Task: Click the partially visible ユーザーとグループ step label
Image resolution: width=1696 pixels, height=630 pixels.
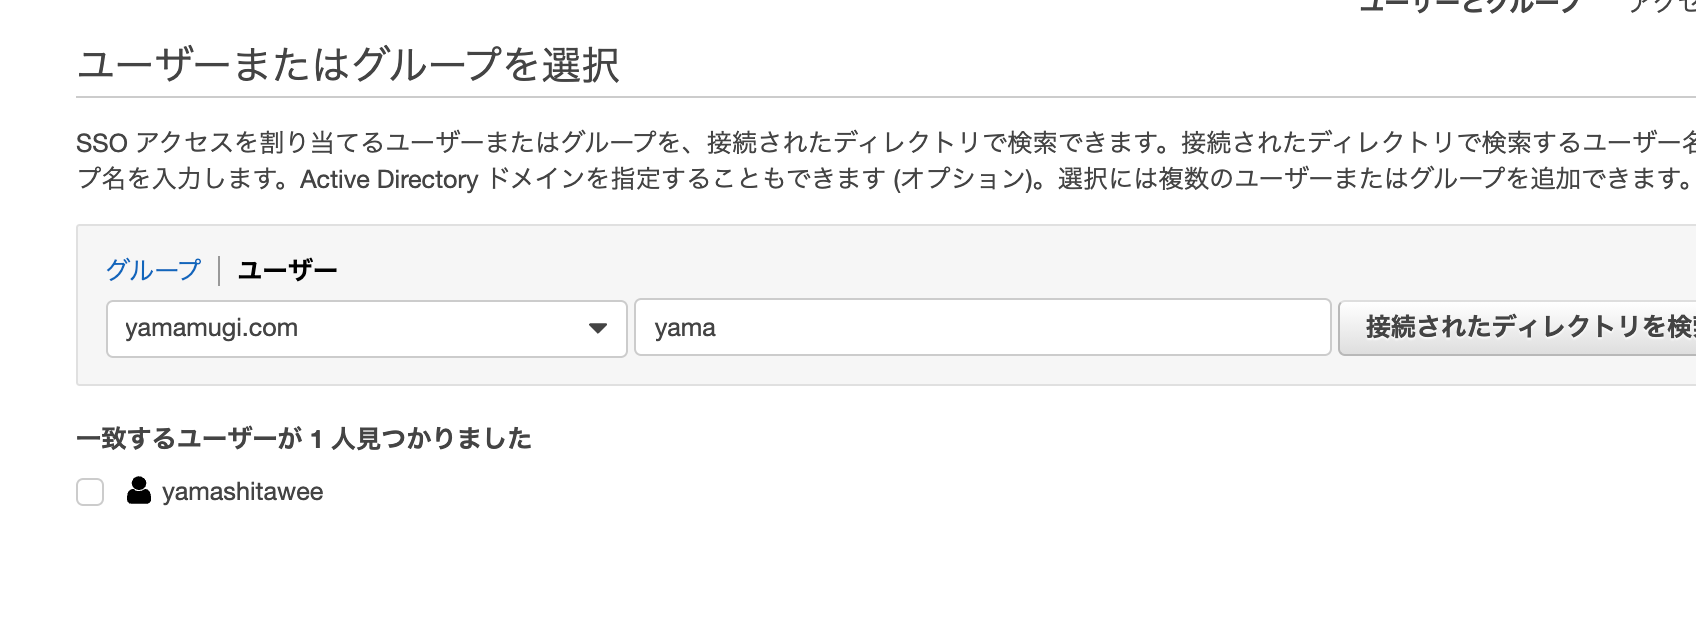Action: click(1470, 6)
